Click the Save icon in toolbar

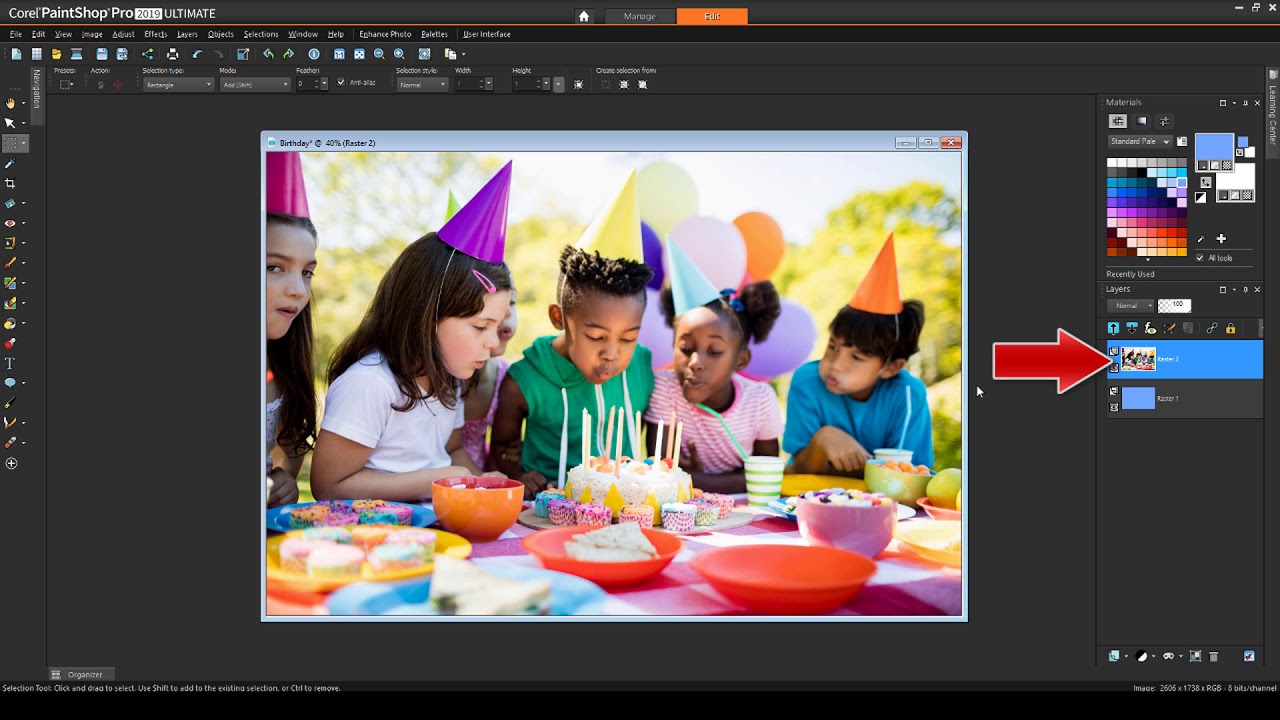102,54
